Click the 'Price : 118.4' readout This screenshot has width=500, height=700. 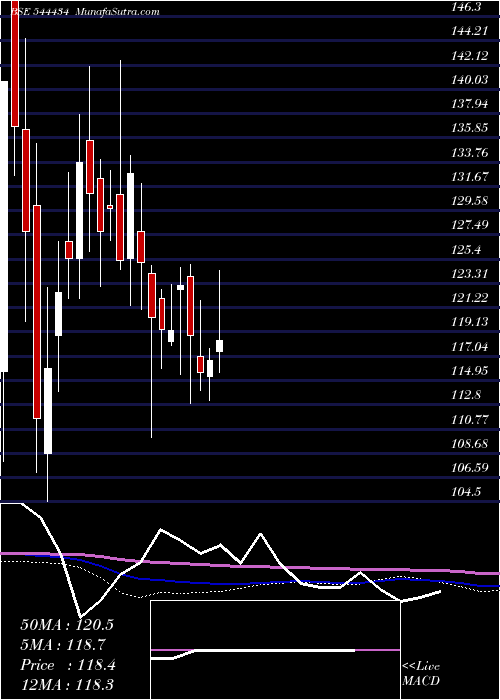[x=68, y=665]
